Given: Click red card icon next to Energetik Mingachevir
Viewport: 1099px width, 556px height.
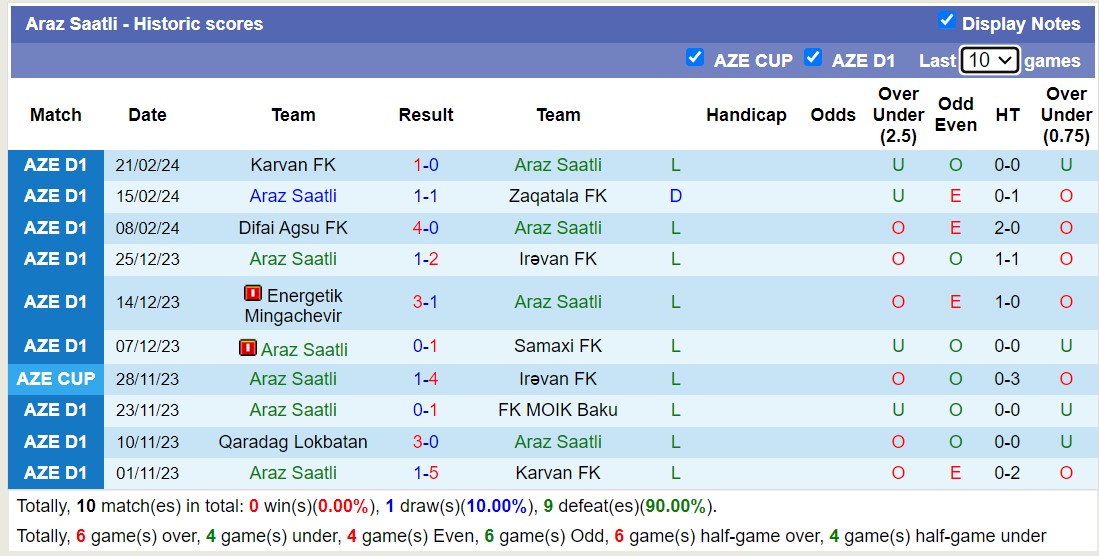Looking at the screenshot, I should [253, 294].
